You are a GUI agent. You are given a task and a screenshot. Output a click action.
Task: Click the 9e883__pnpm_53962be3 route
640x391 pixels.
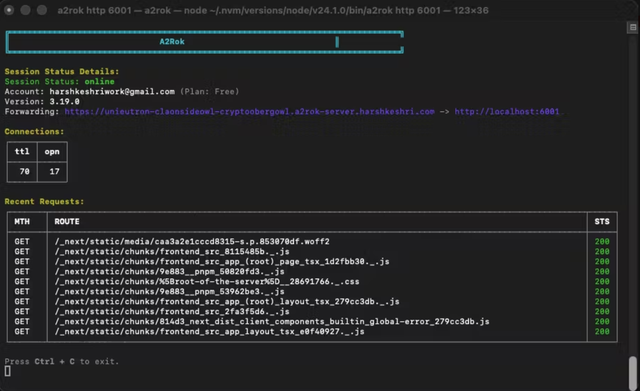tap(169, 291)
